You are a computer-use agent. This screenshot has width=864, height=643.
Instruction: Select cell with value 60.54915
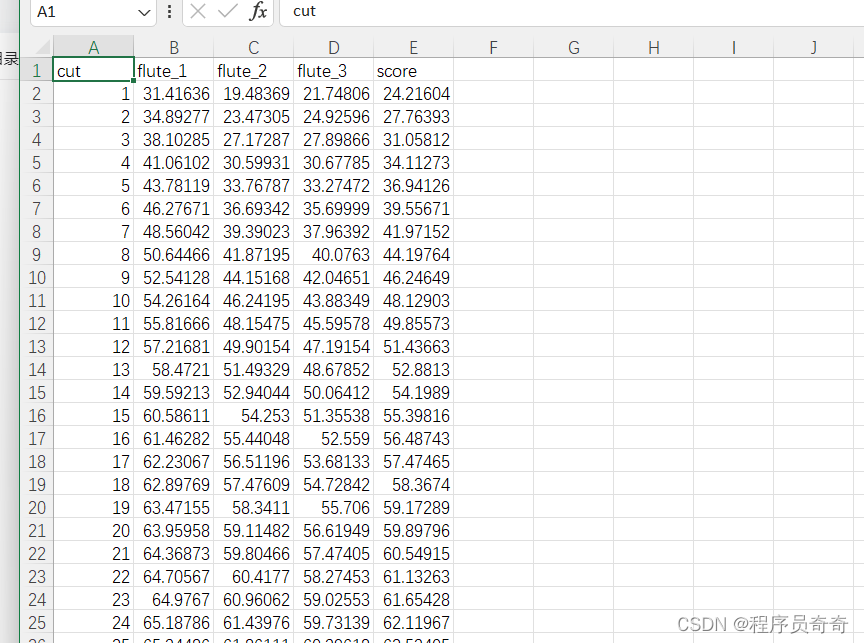(413, 553)
